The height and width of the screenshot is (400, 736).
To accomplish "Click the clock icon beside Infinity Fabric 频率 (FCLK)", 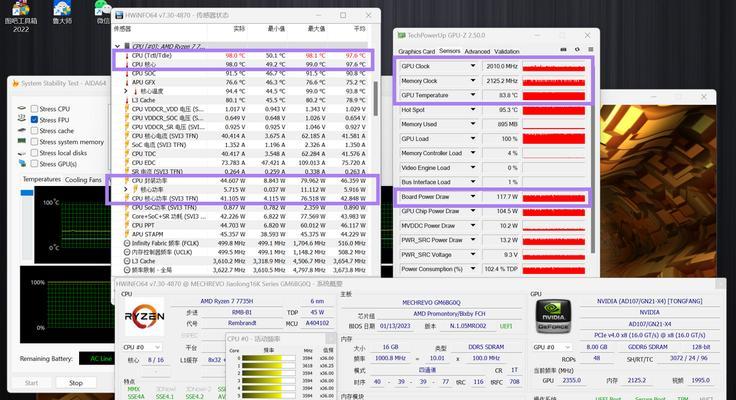I will (x=127, y=243).
